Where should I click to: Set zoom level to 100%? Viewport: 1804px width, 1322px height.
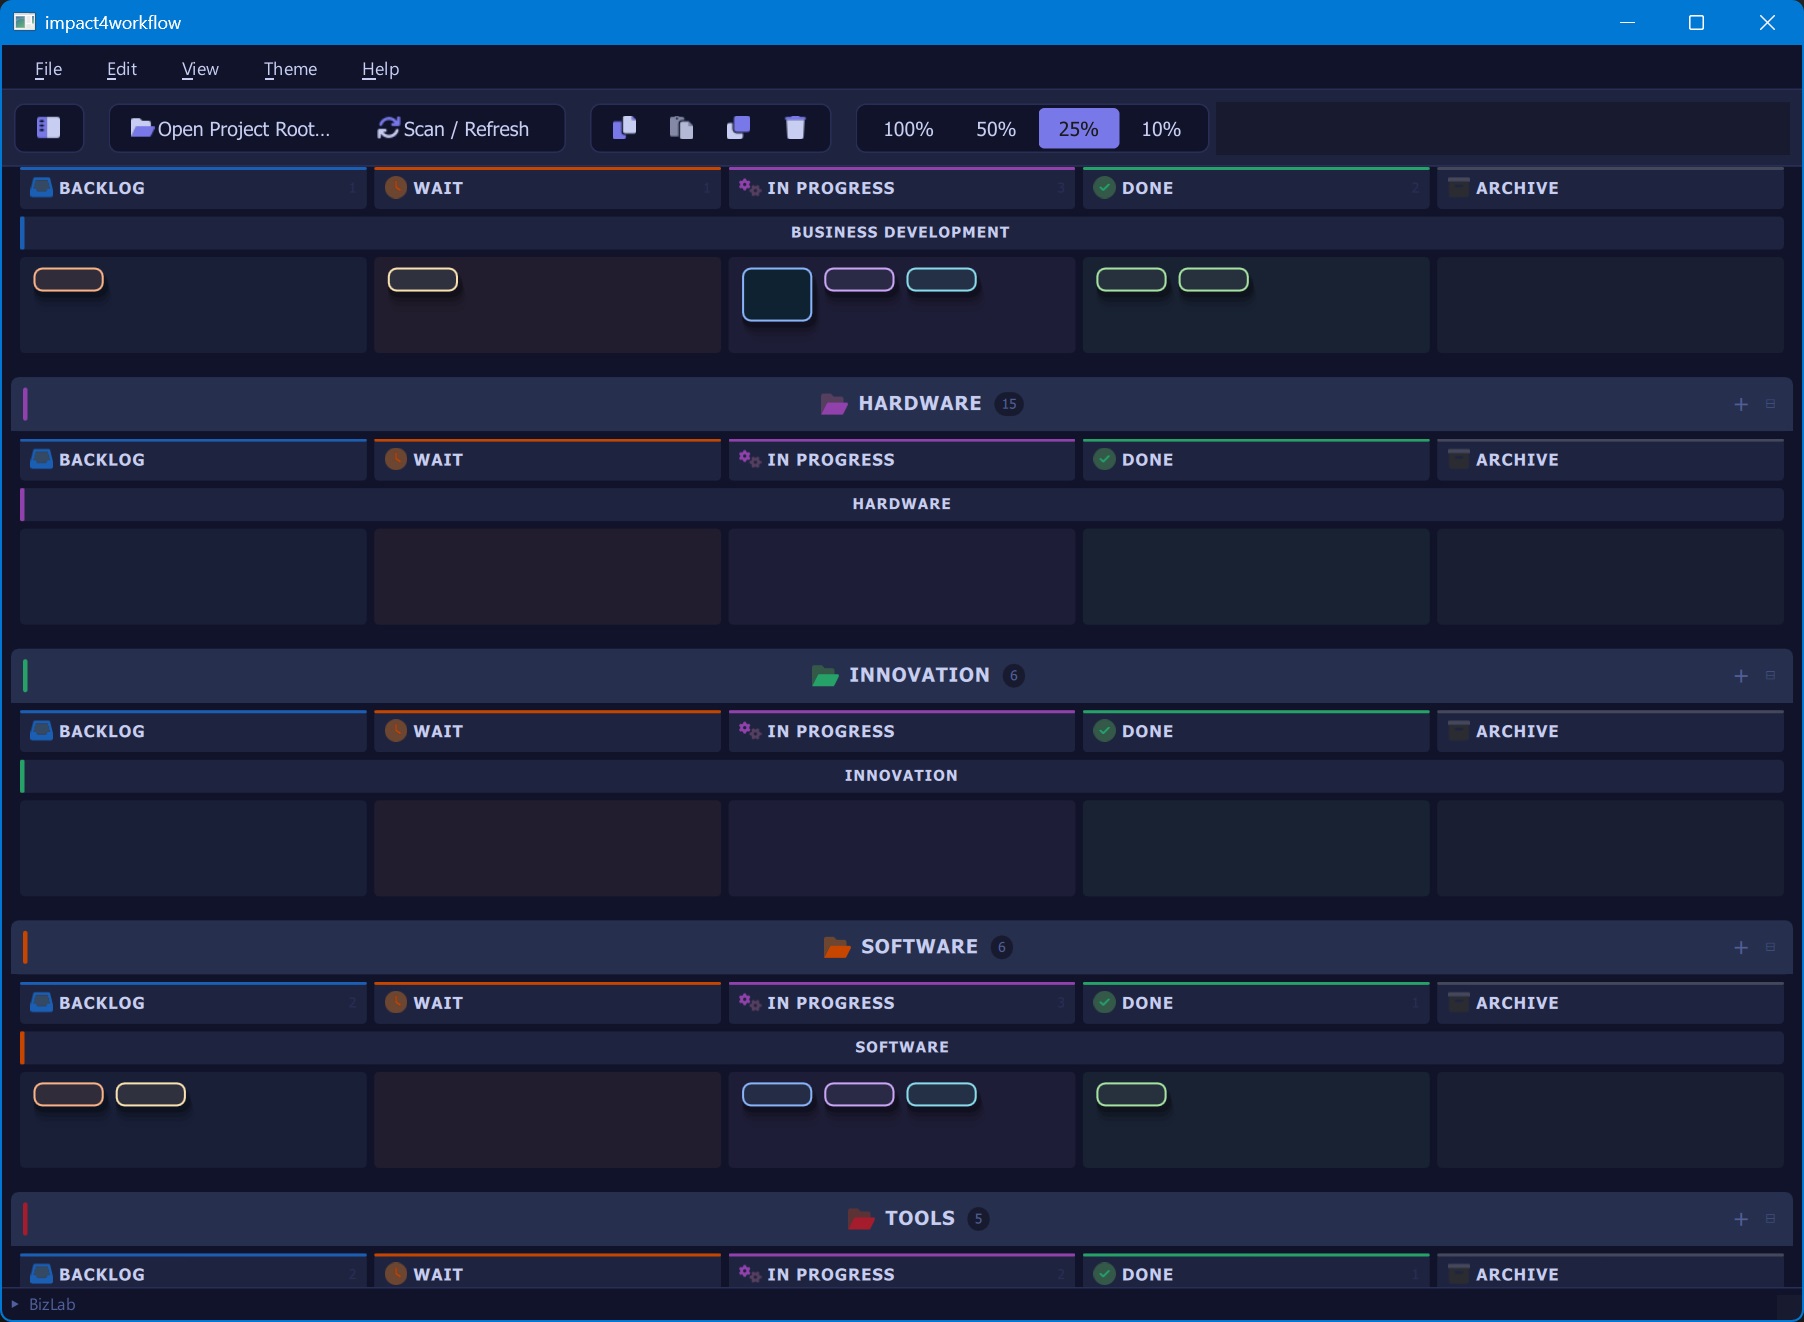(908, 129)
